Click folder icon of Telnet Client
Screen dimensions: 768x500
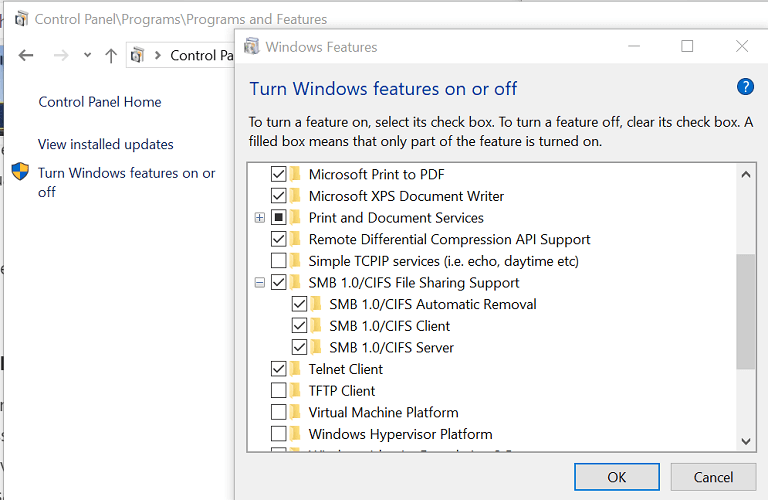[295, 368]
